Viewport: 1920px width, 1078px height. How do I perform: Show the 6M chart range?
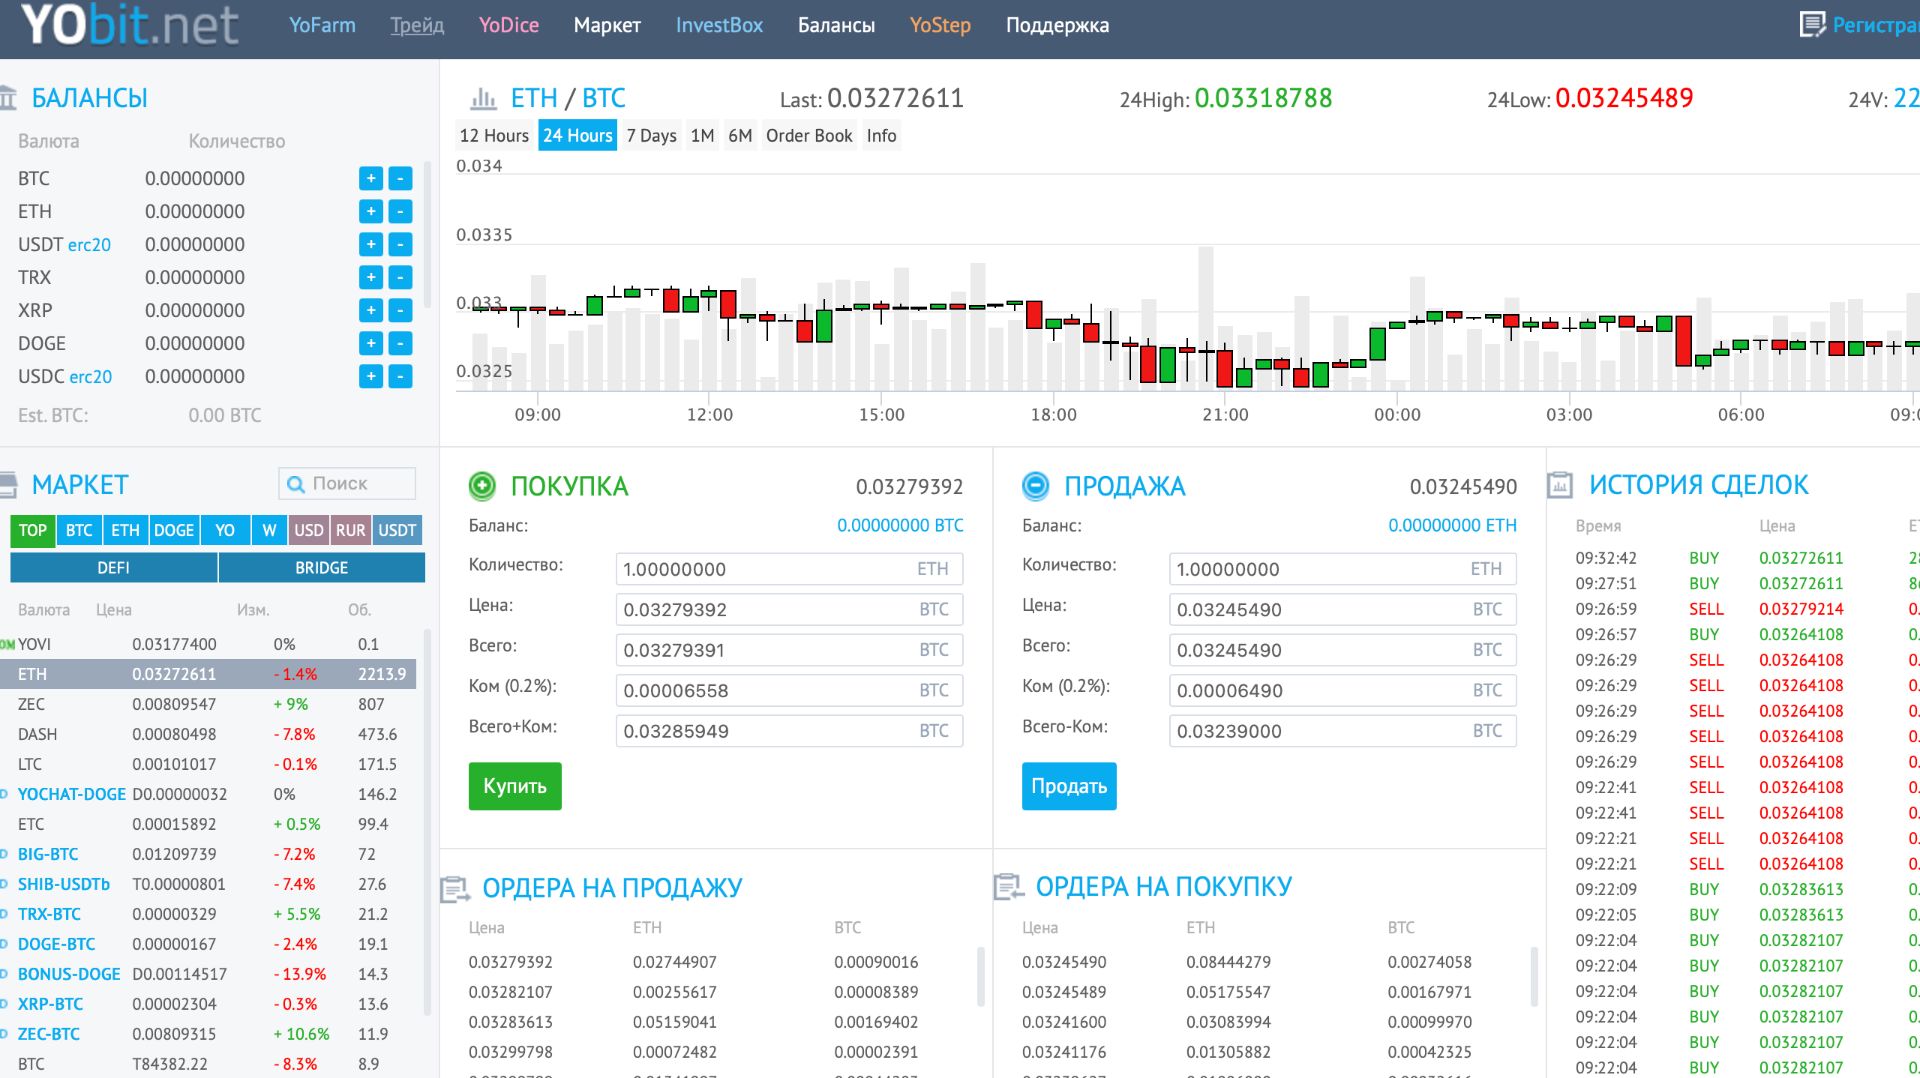tap(740, 135)
